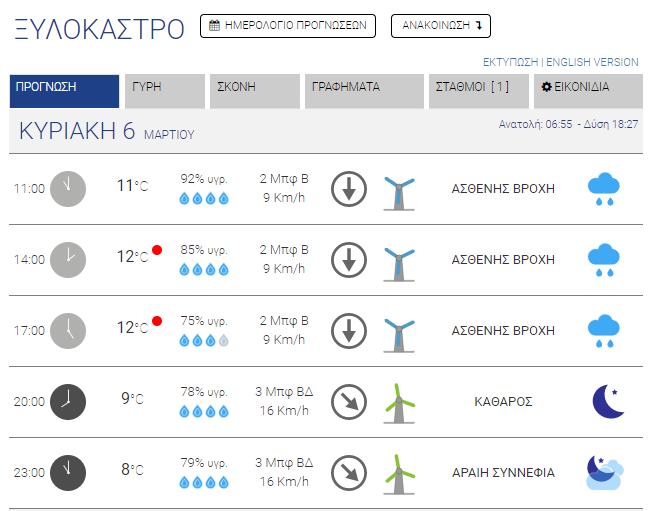Click the clock icon for 11:00
Viewport: 654px width, 511px height.
pos(68,189)
